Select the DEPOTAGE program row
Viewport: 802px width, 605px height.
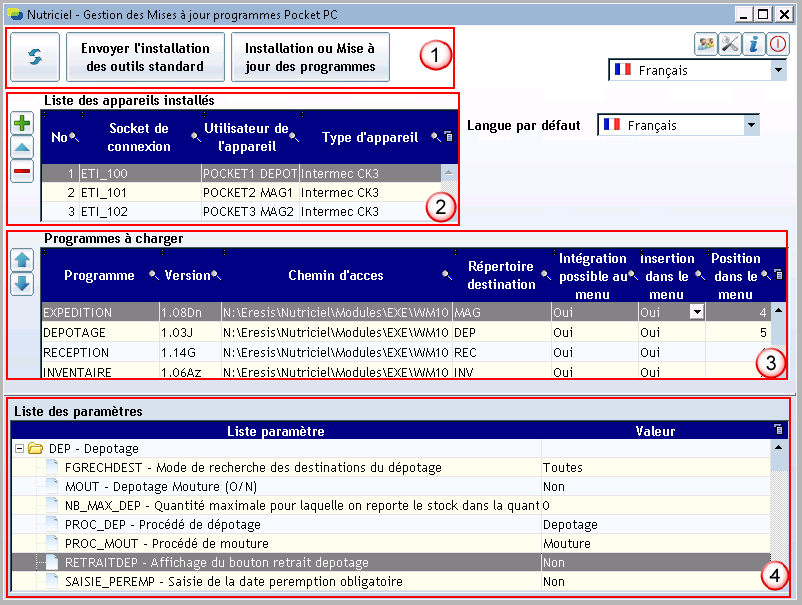[406, 332]
